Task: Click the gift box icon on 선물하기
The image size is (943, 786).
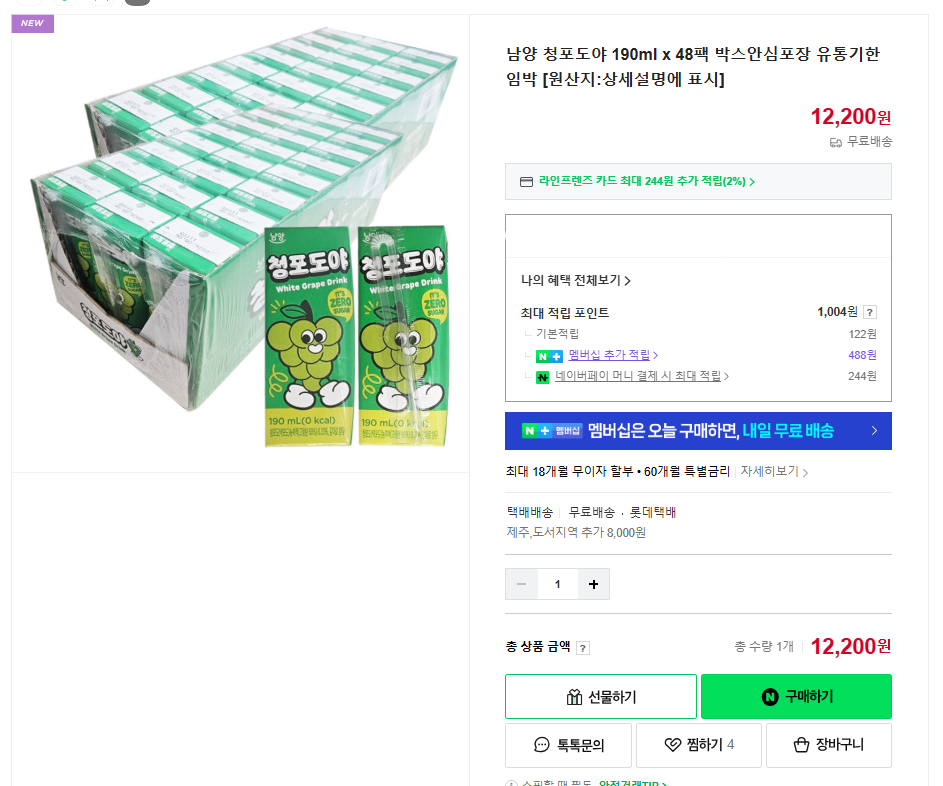Action: 574,697
